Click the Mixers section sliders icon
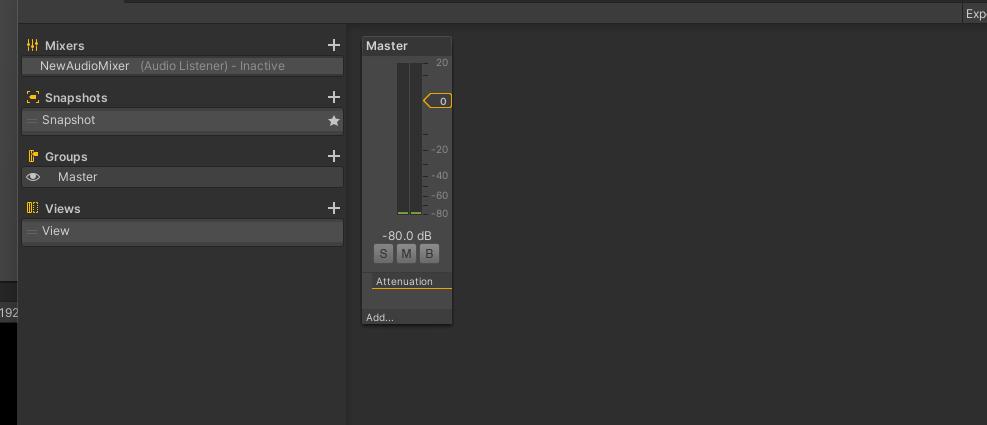This screenshot has height=425, width=987. pyautogui.click(x=33, y=45)
